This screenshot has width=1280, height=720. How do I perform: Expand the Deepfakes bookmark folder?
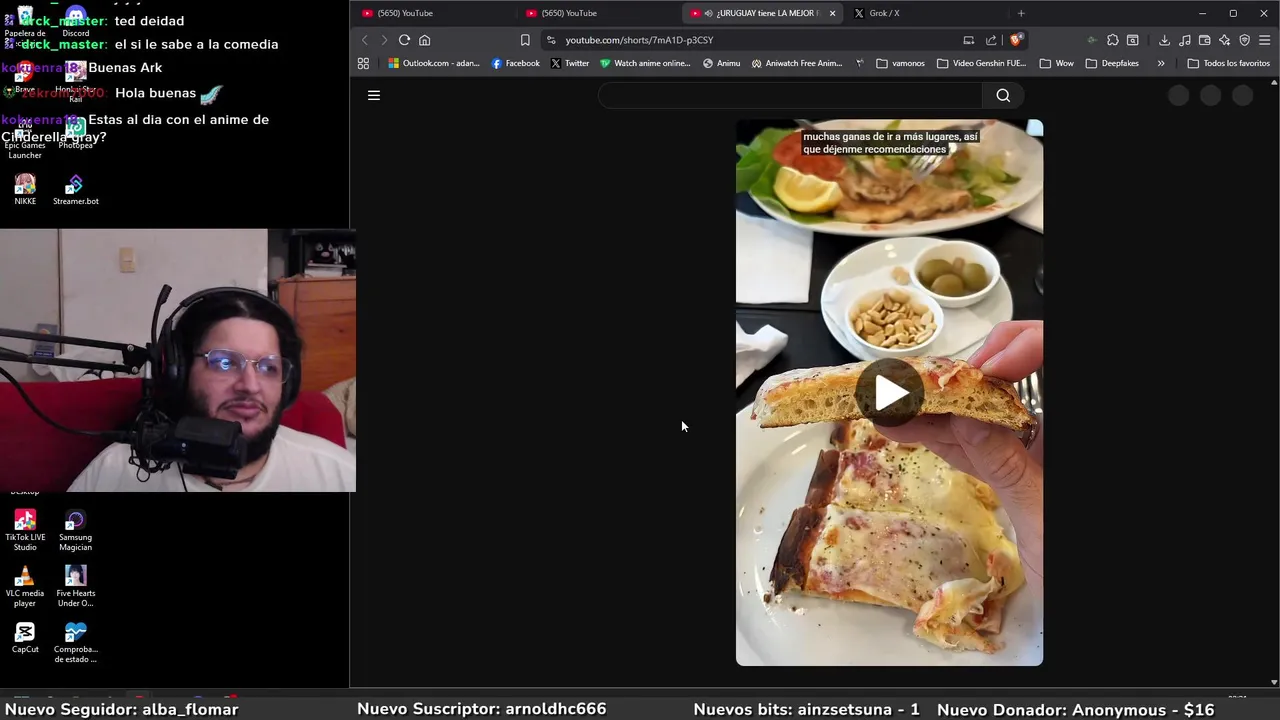pyautogui.click(x=1112, y=63)
